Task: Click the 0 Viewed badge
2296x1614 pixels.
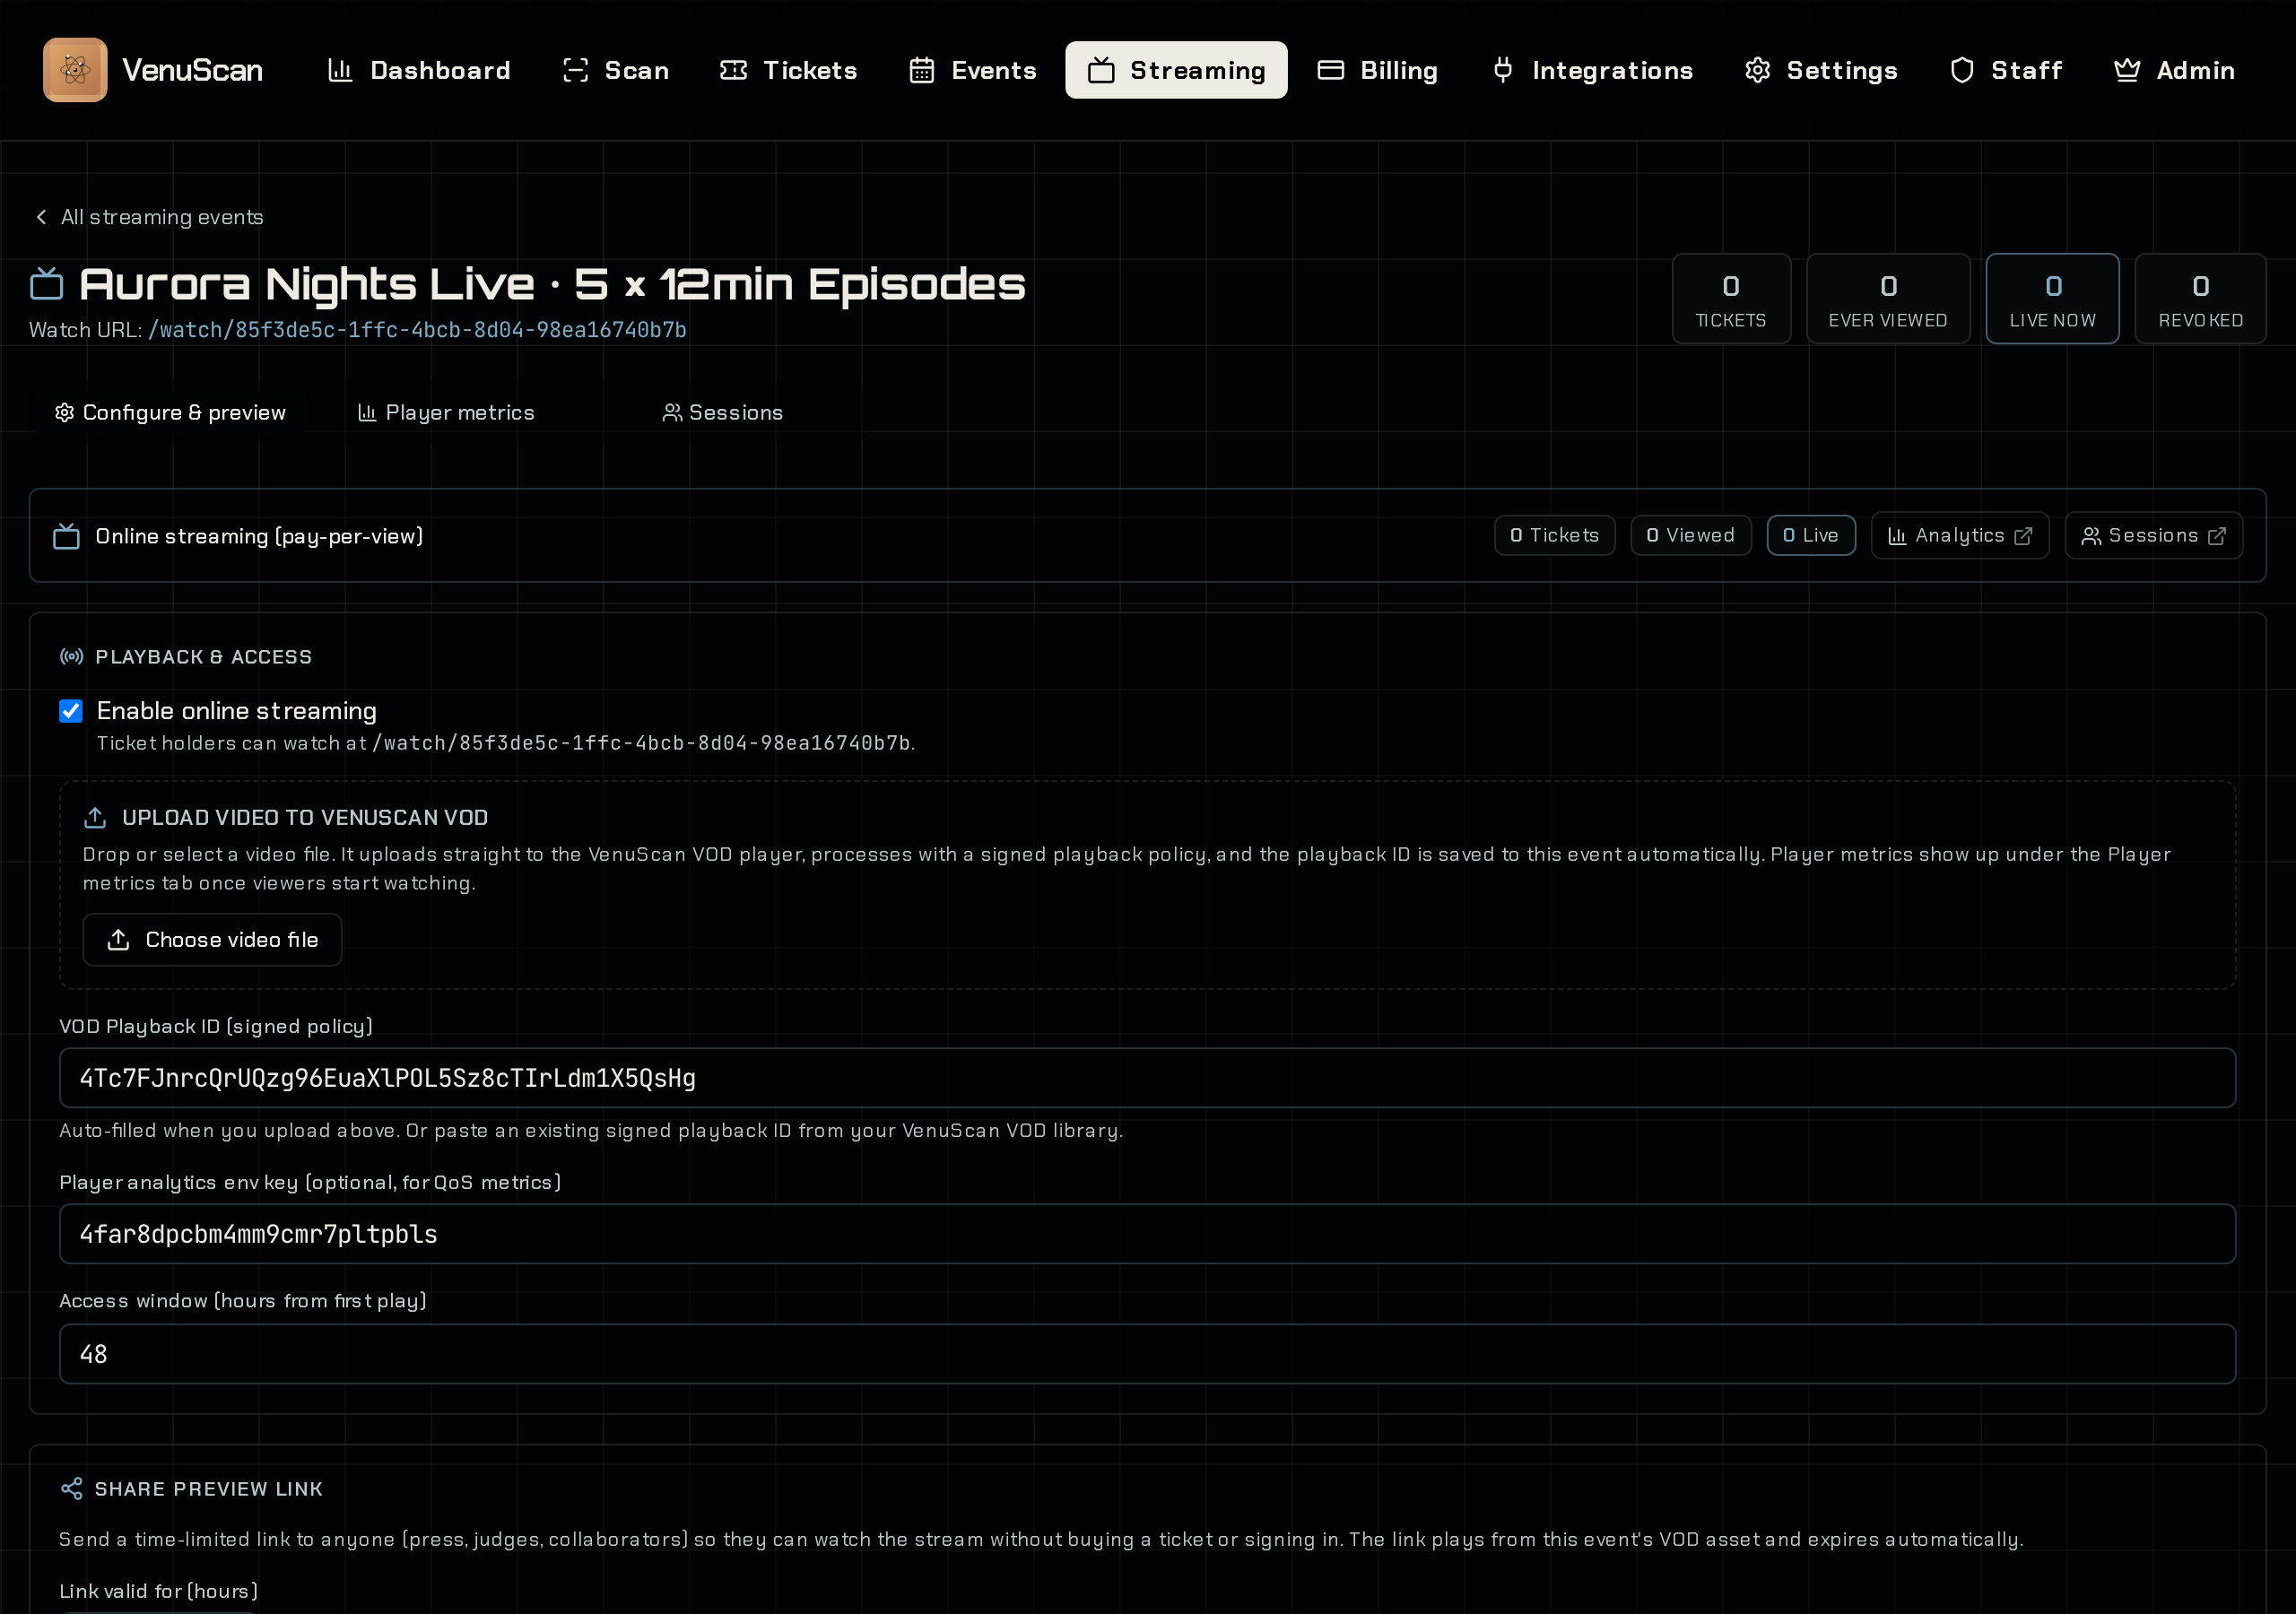Action: 1690,535
